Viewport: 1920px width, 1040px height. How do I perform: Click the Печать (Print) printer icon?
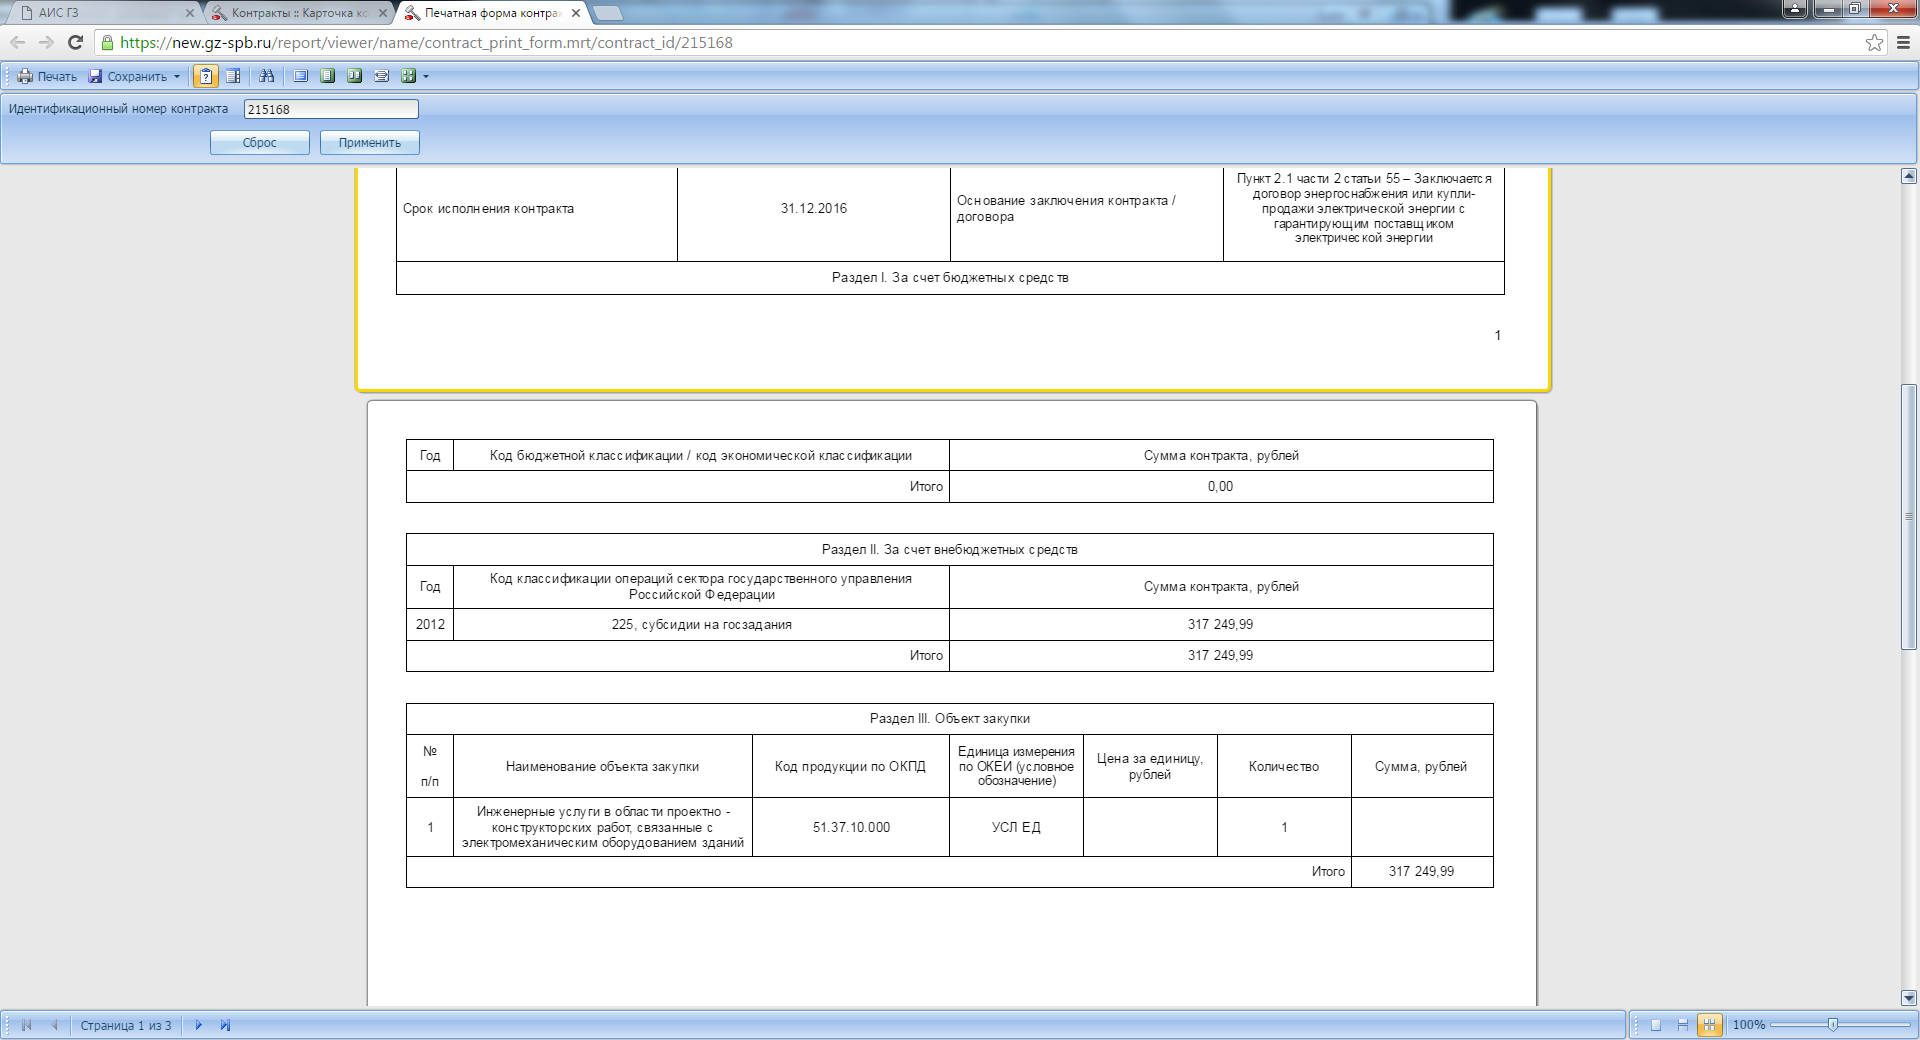coord(25,76)
